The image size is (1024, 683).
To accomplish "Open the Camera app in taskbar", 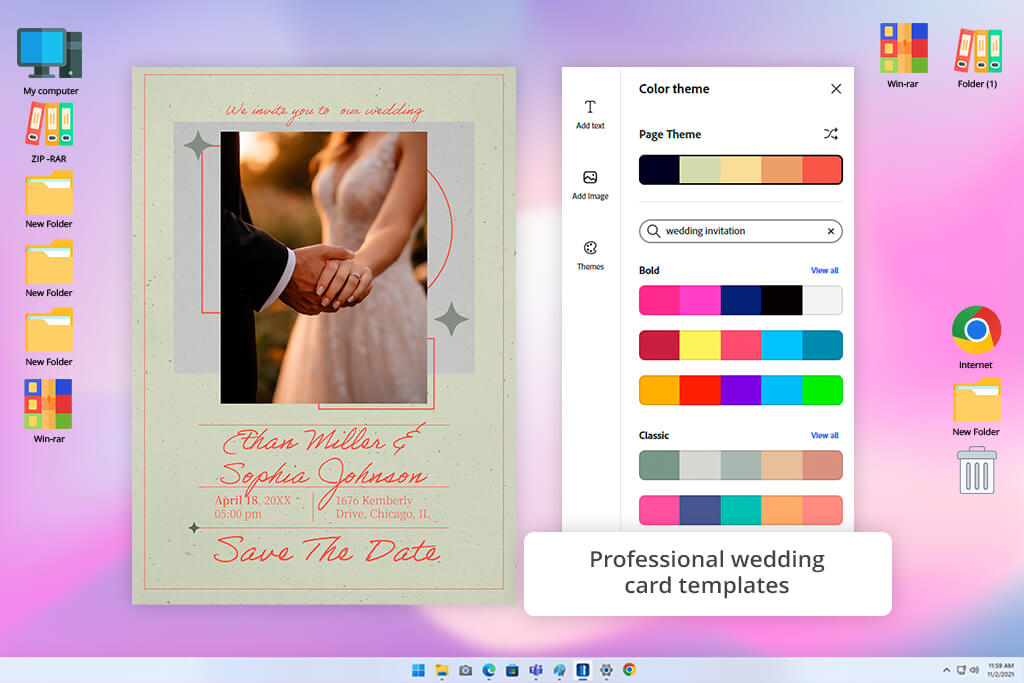I will (x=465, y=670).
